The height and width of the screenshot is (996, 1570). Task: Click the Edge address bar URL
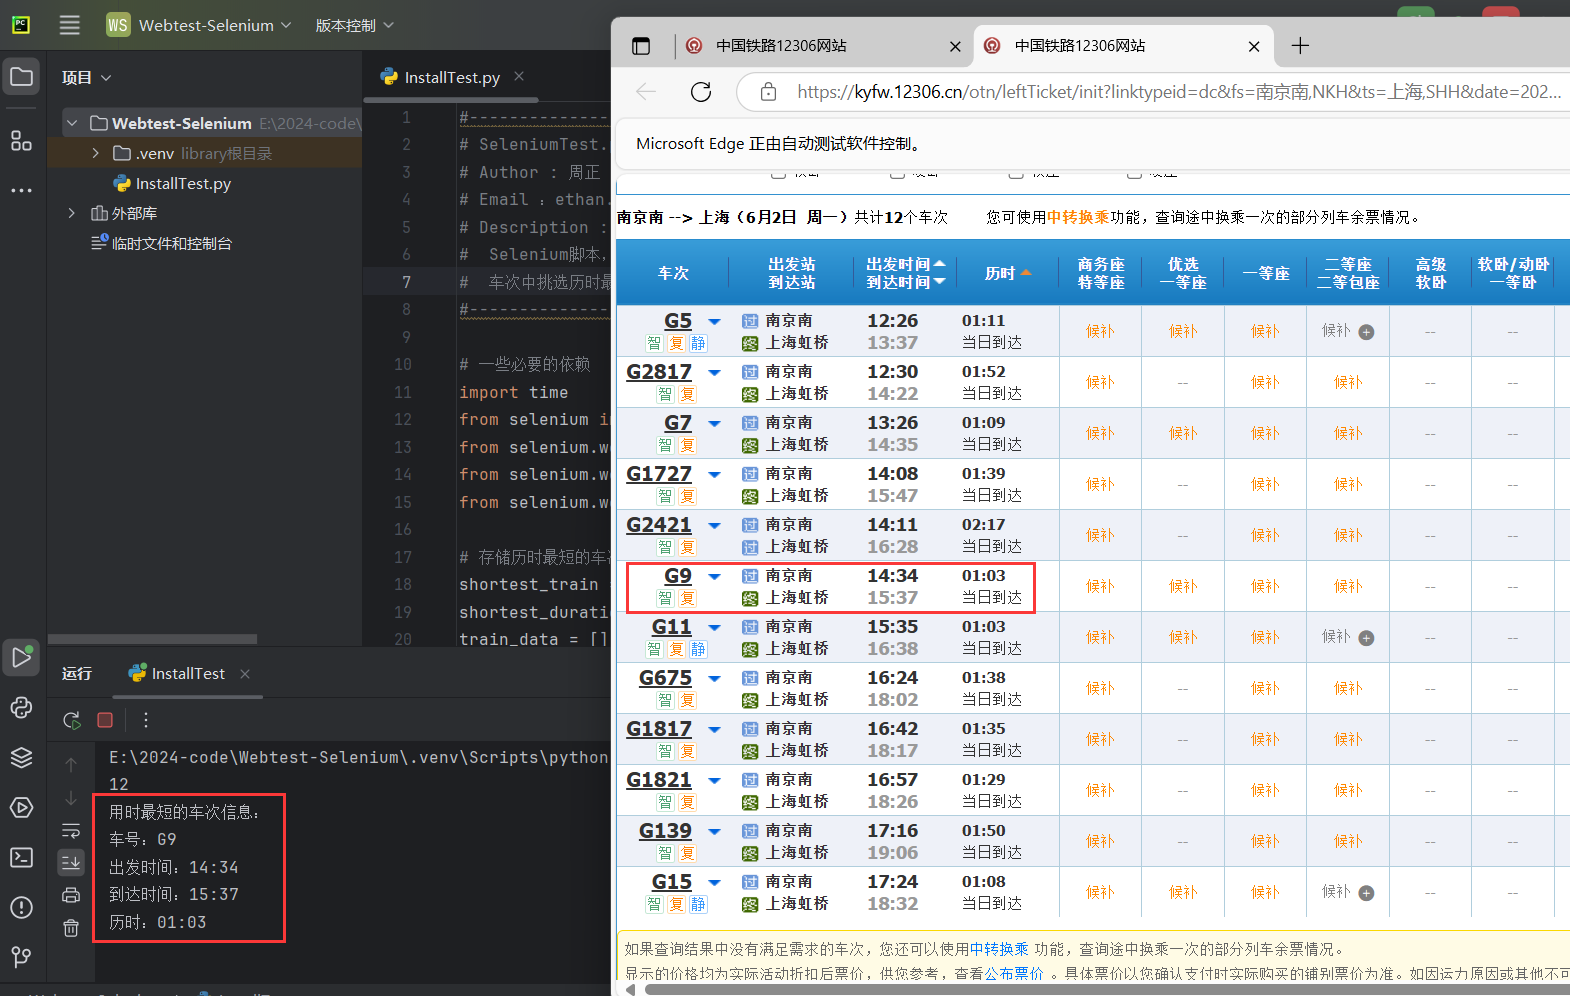pyautogui.click(x=1178, y=92)
